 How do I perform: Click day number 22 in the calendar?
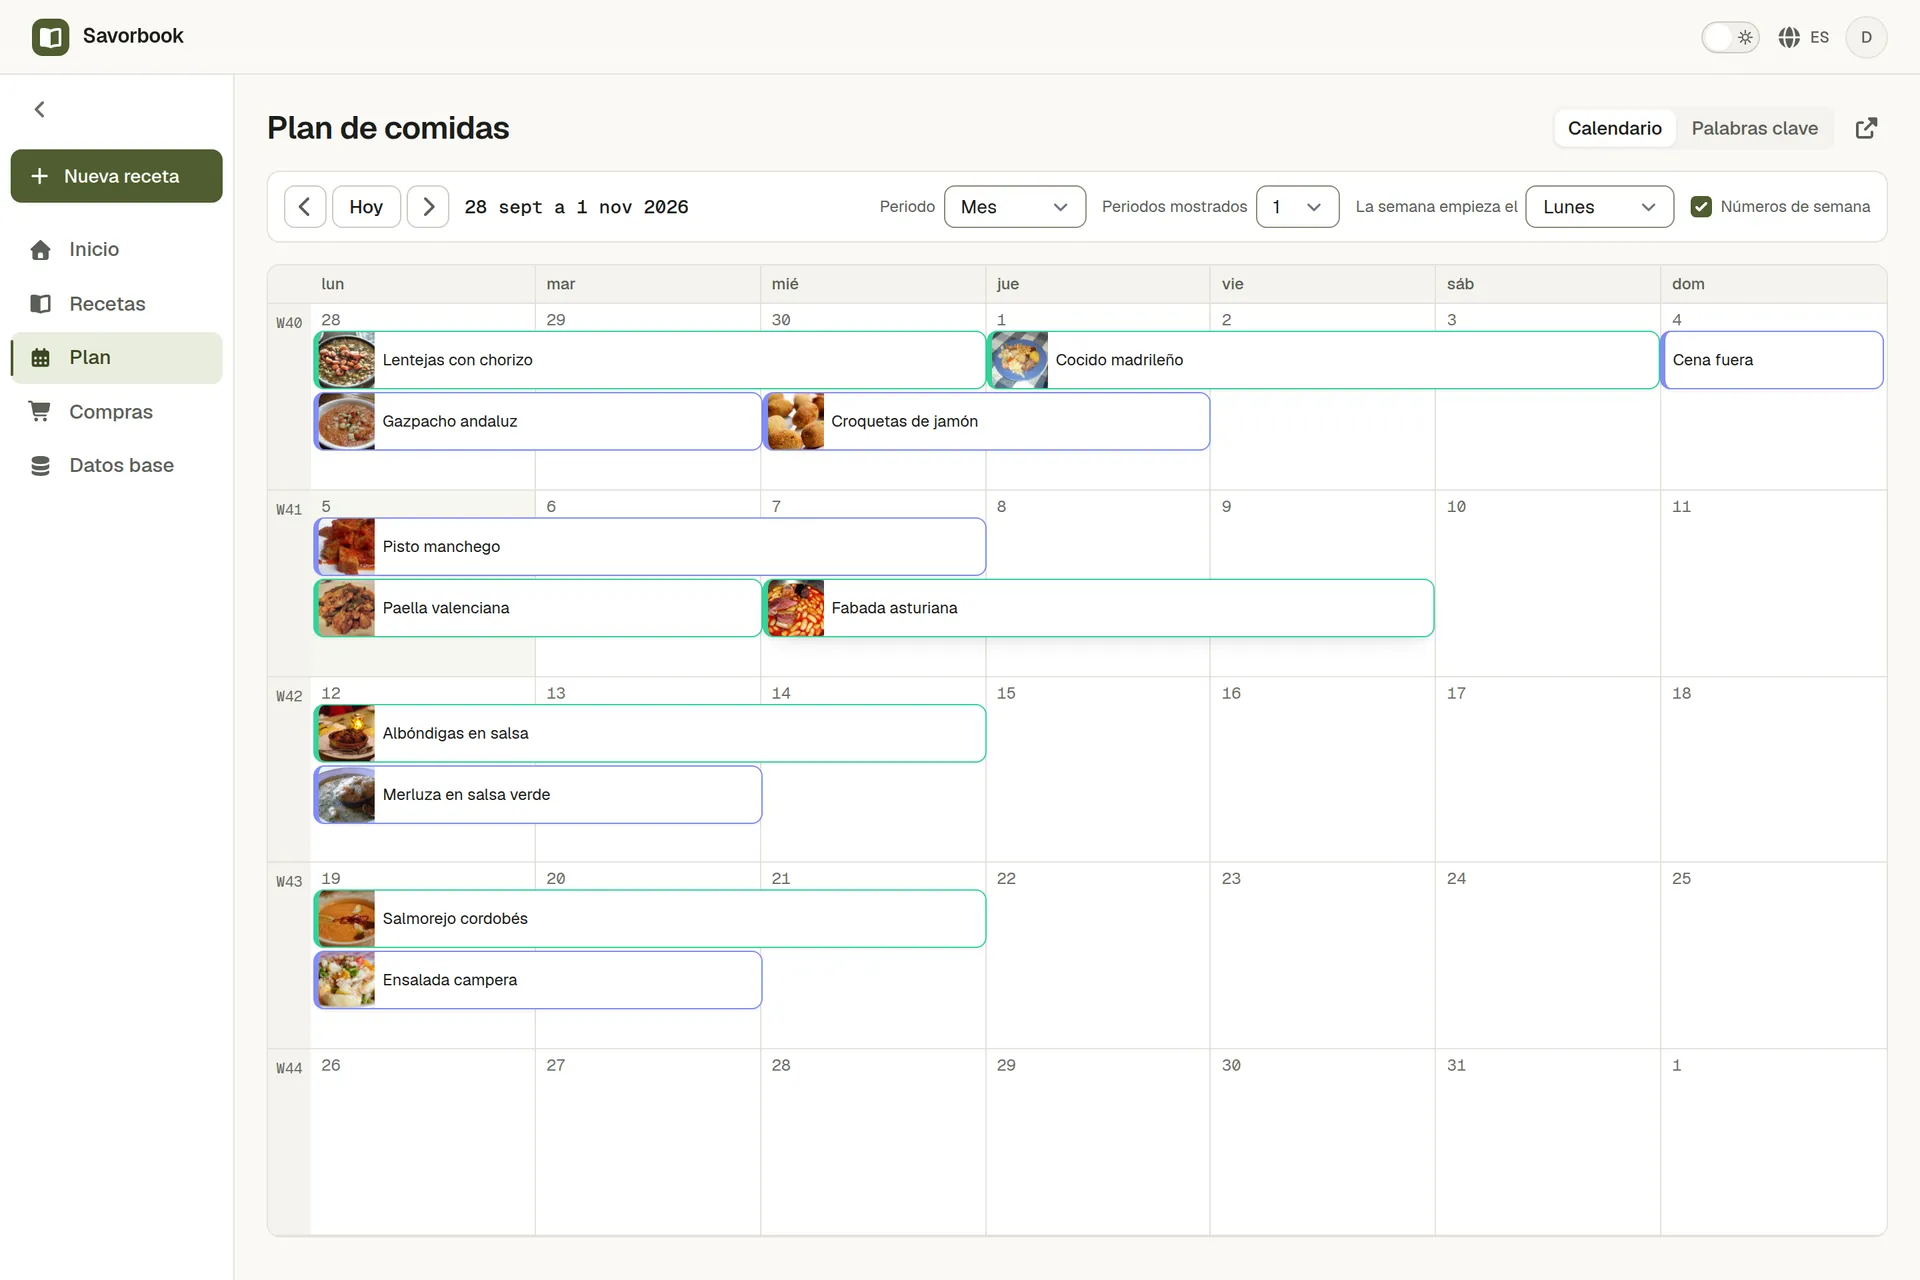click(x=1006, y=879)
